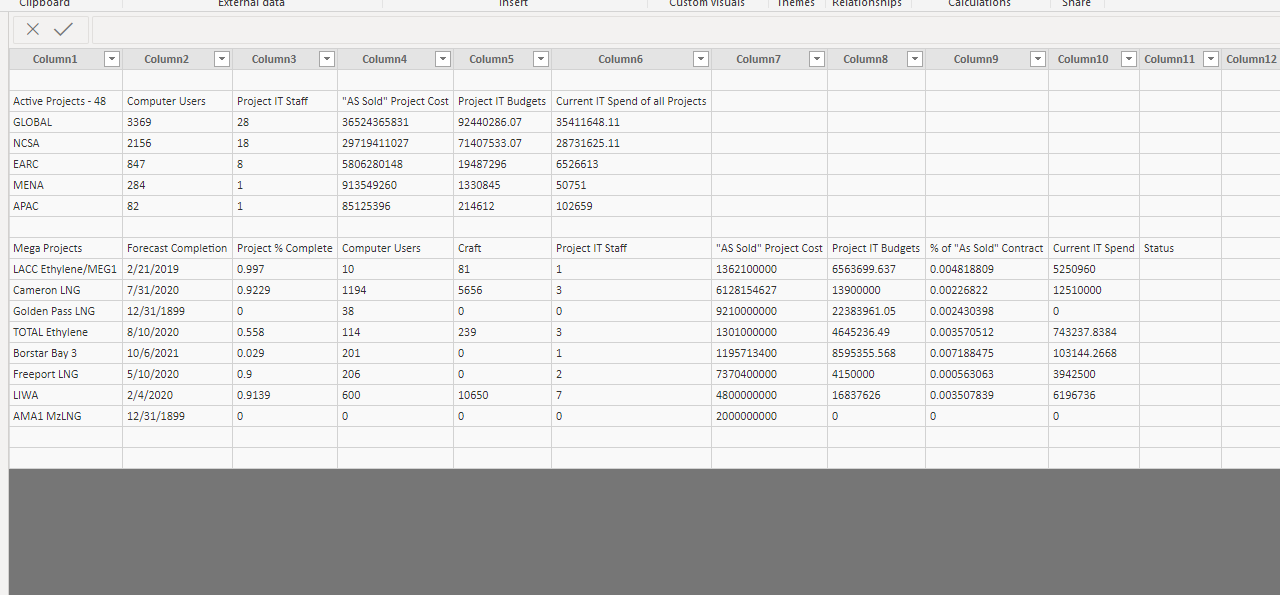Open Column10 filter dropdown arrow
The width and height of the screenshot is (1280, 595).
1128,59
